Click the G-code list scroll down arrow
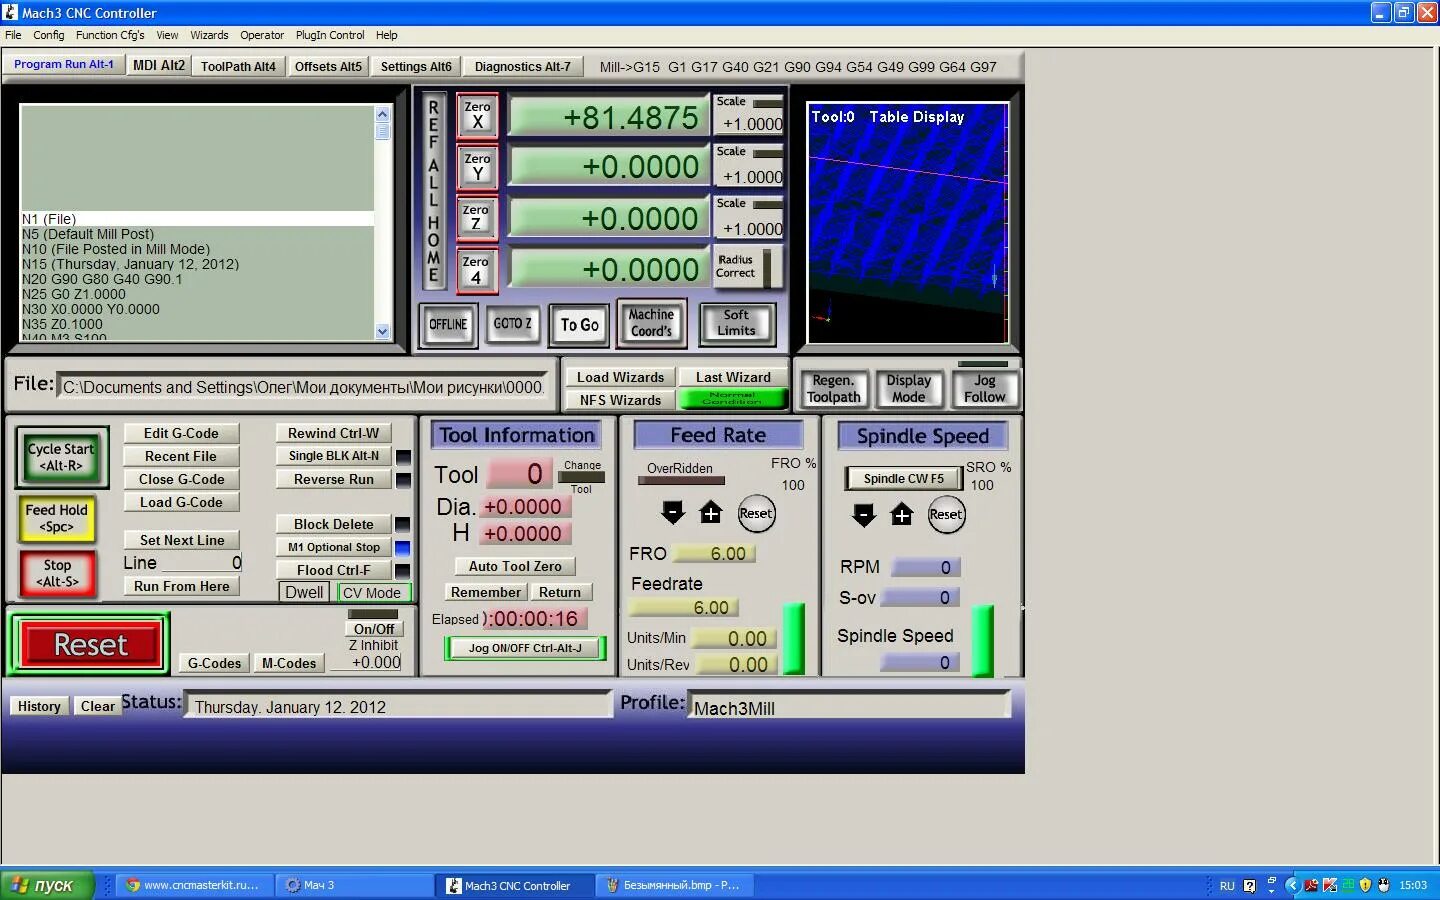Screen dimensions: 1440x900 (382, 331)
